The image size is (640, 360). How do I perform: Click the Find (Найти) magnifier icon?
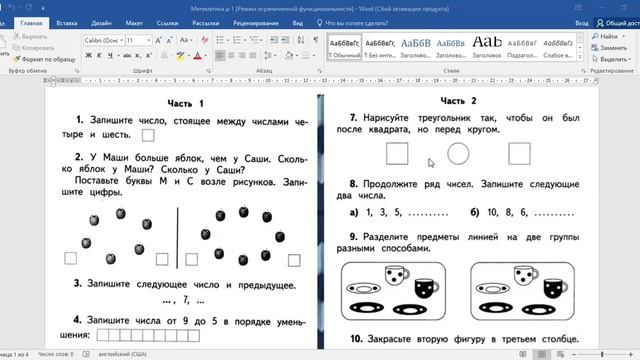pyautogui.click(x=595, y=36)
